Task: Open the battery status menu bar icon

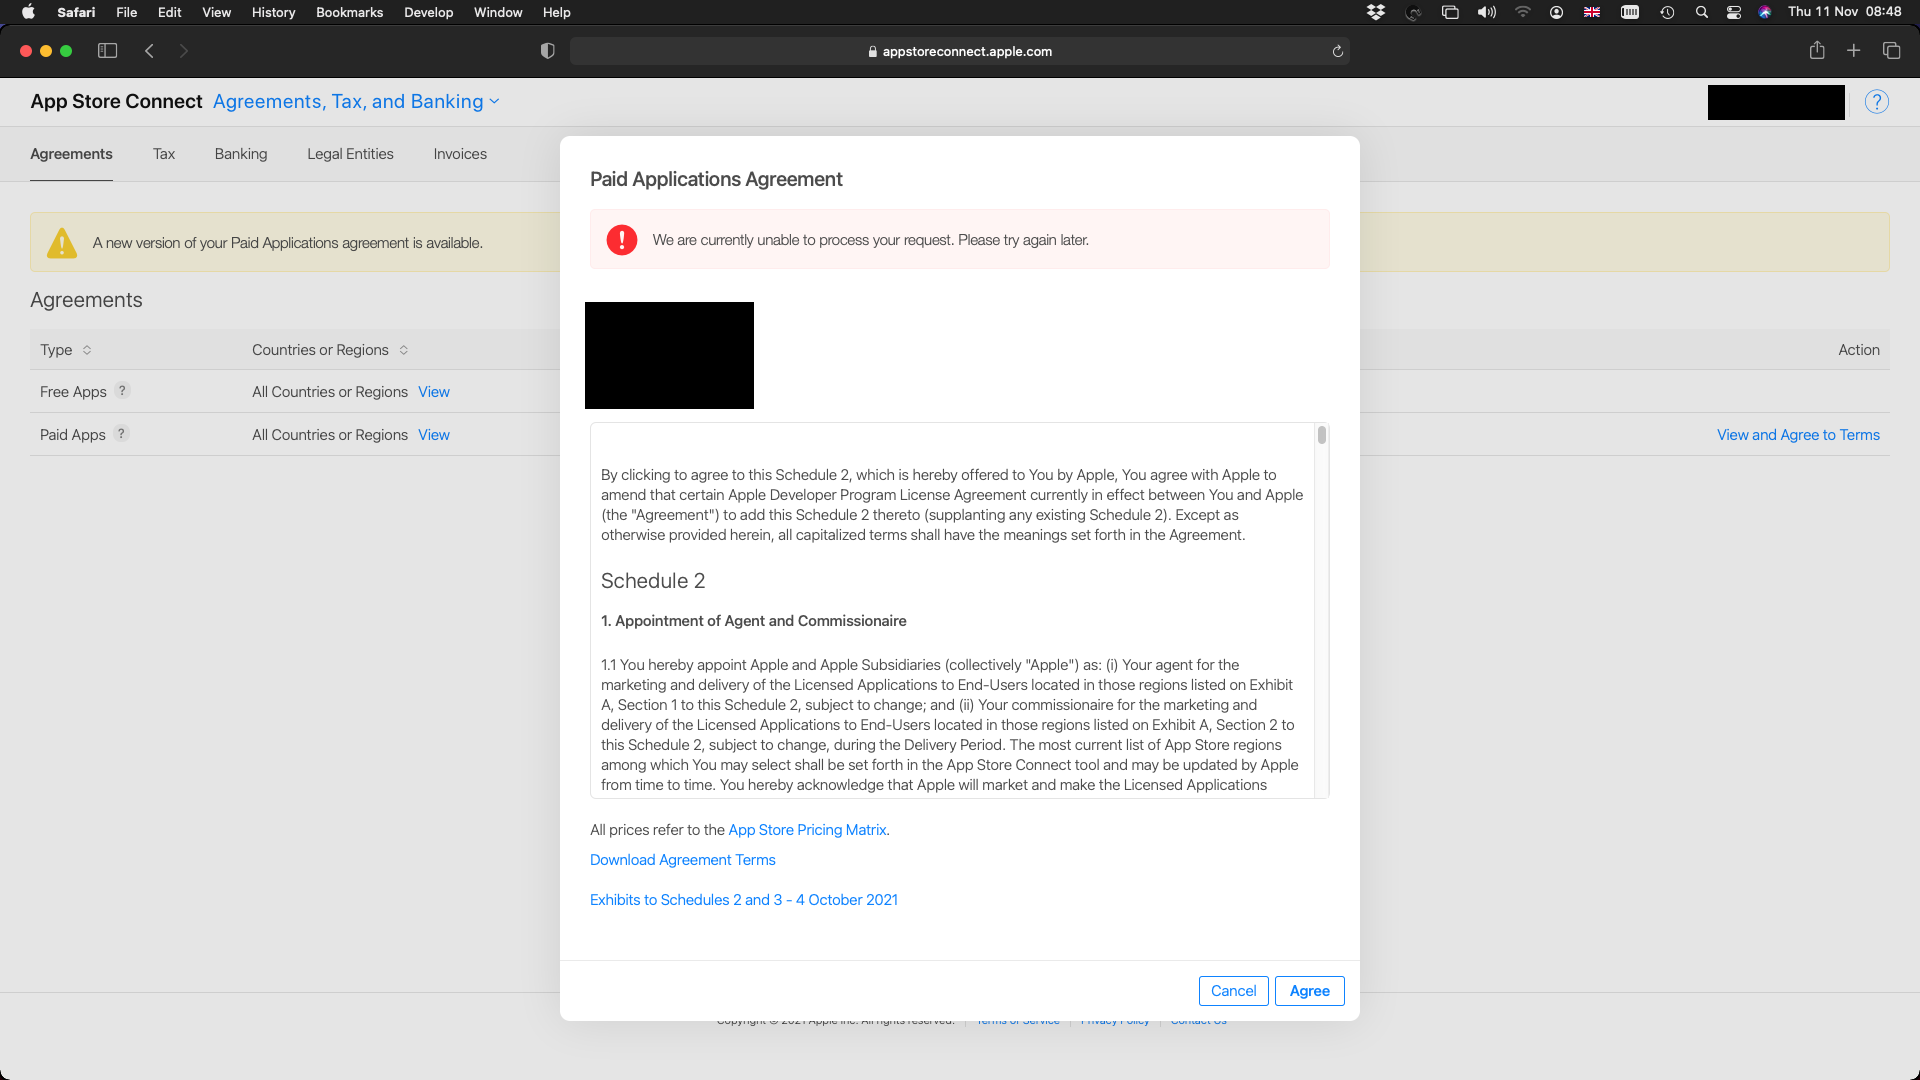Action: (1630, 12)
